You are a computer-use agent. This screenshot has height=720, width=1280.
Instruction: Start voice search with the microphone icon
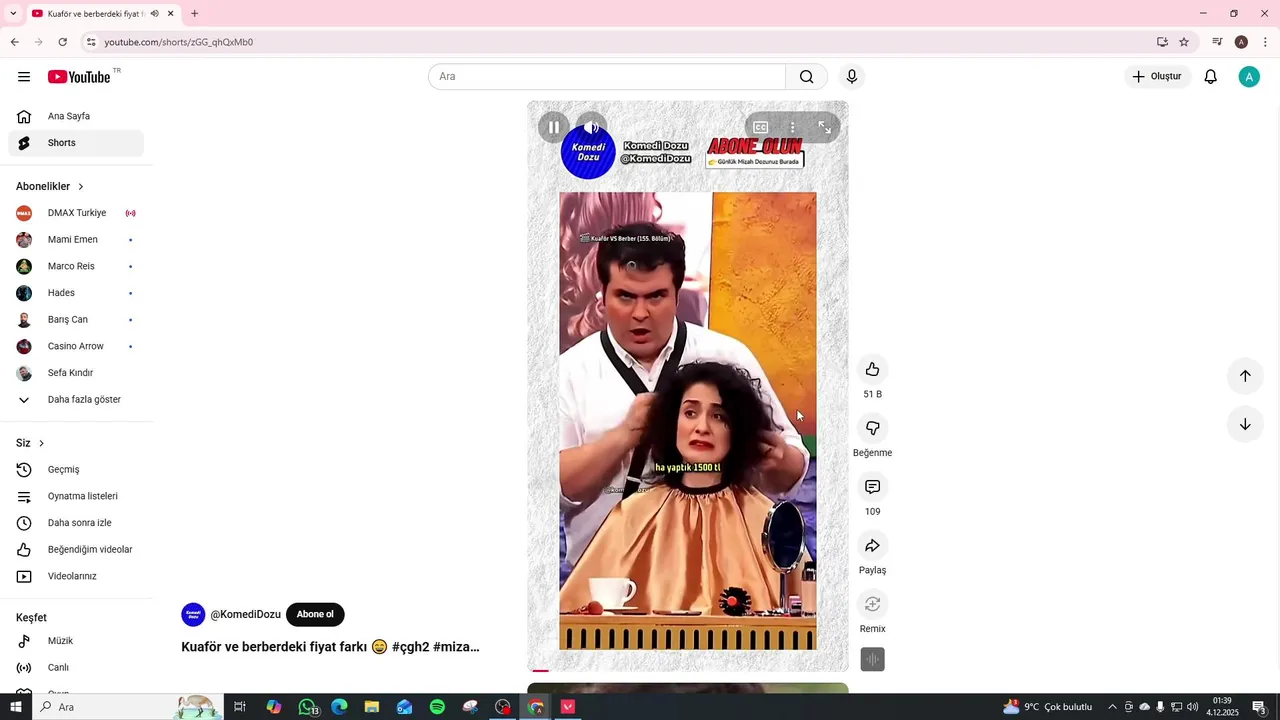[x=852, y=77]
